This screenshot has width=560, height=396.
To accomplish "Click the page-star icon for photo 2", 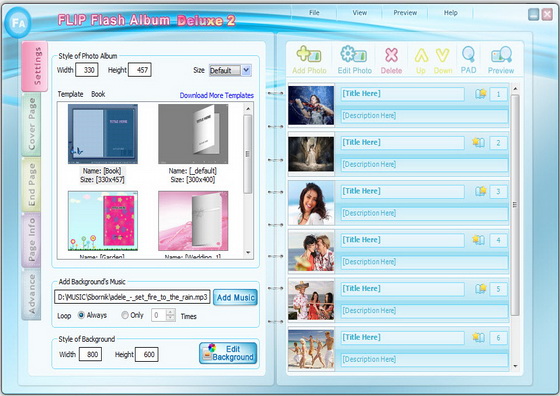I will (x=479, y=143).
